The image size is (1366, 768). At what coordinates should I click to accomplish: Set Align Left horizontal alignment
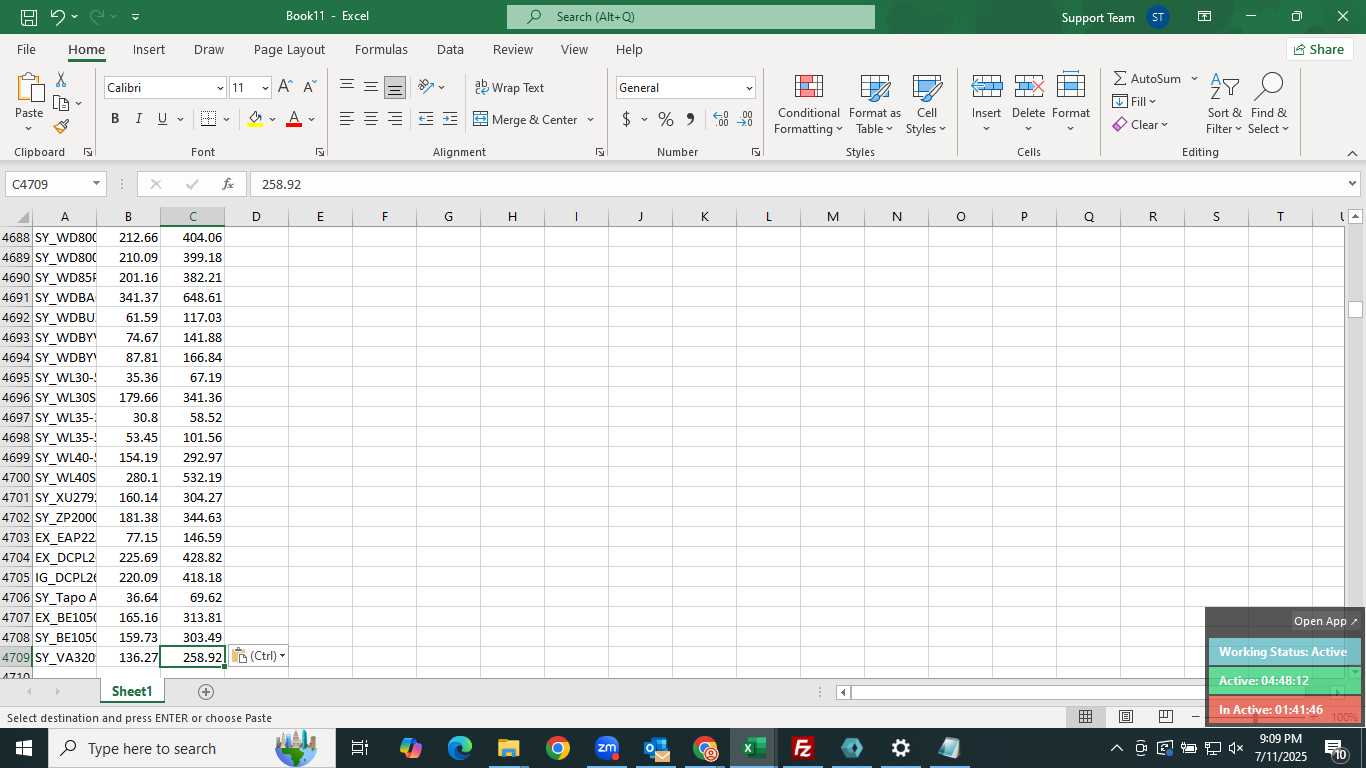click(347, 119)
